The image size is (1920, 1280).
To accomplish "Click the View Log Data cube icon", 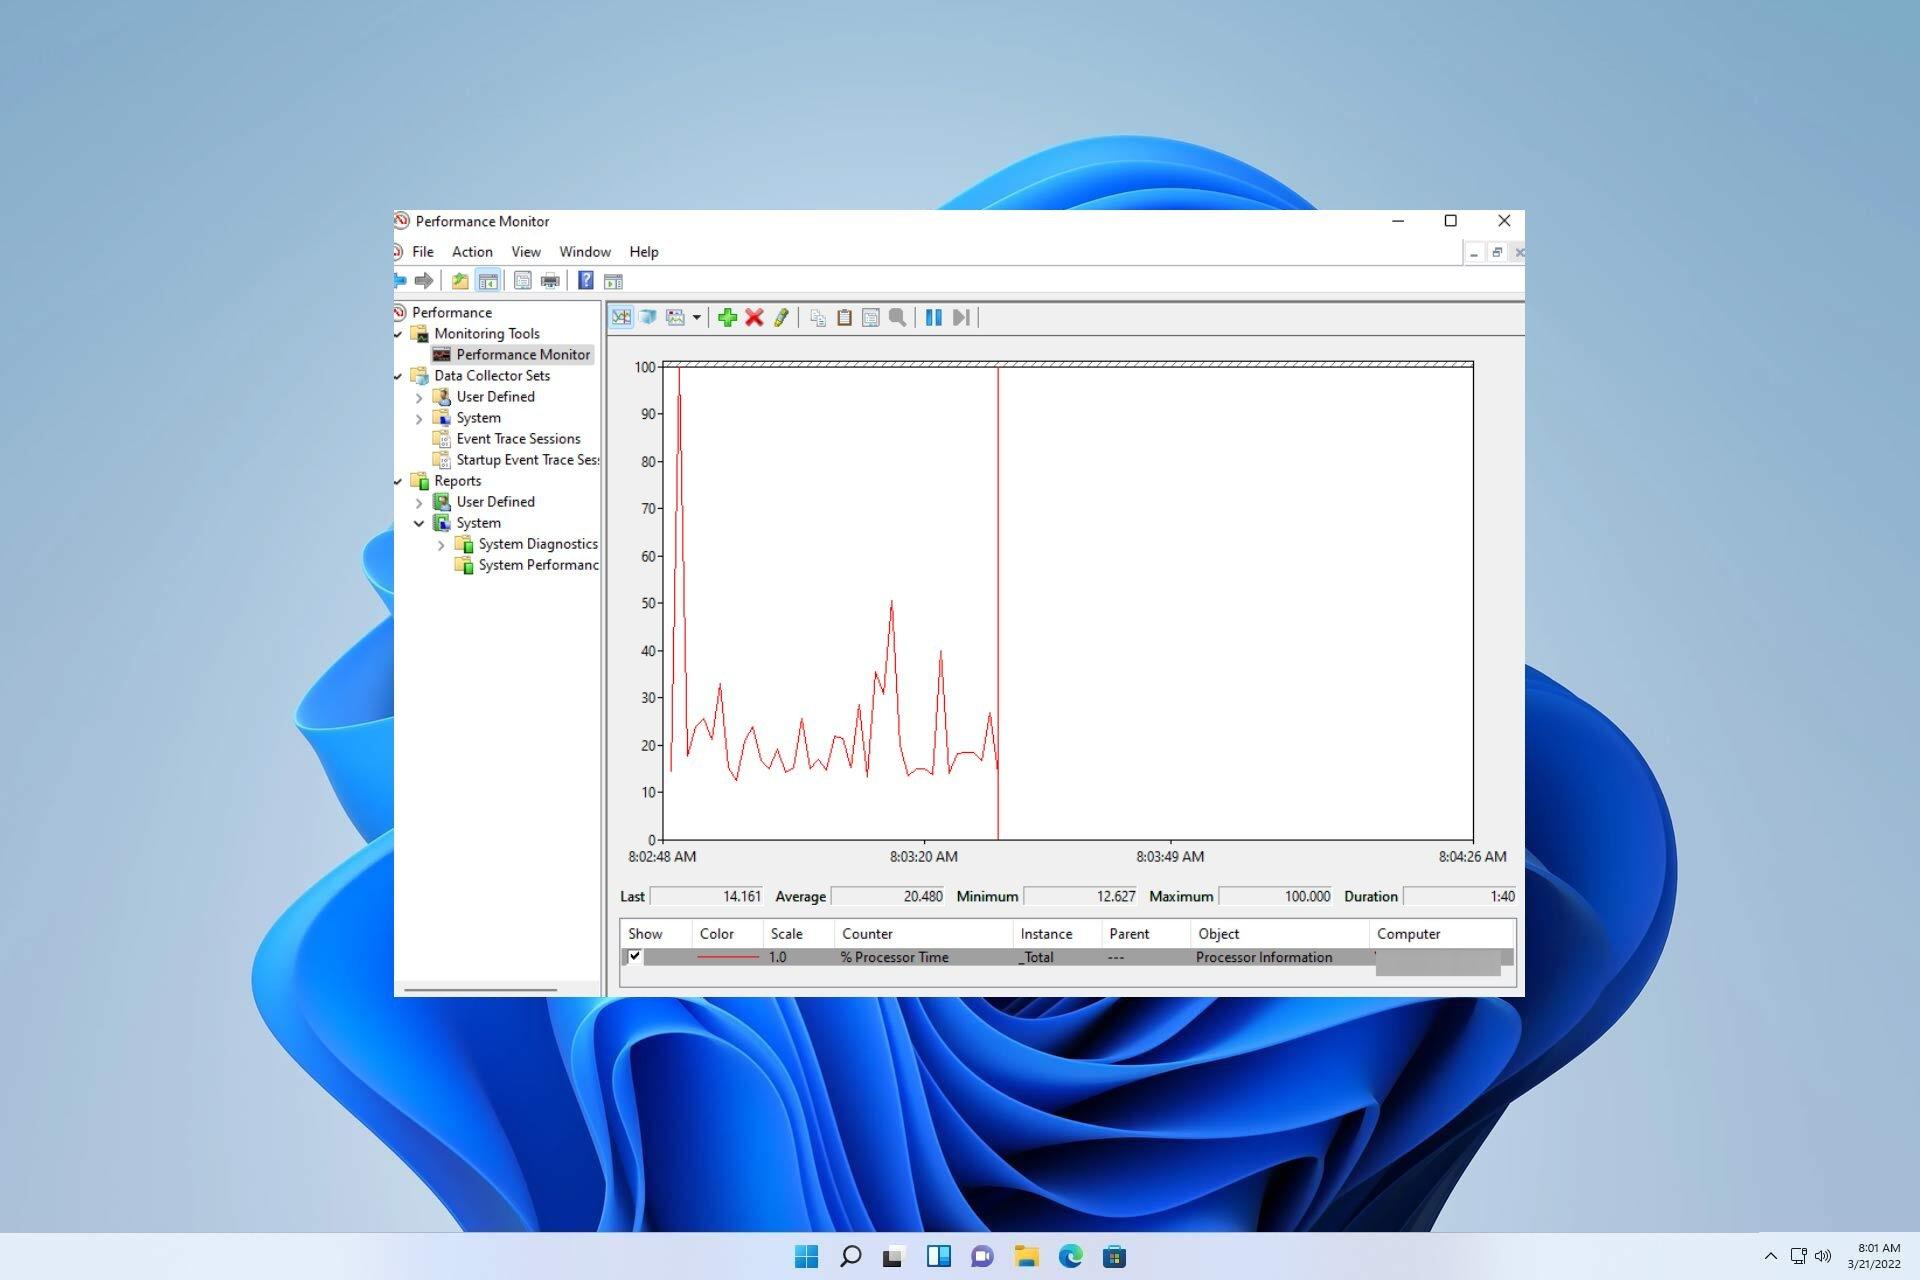I will pyautogui.click(x=648, y=317).
